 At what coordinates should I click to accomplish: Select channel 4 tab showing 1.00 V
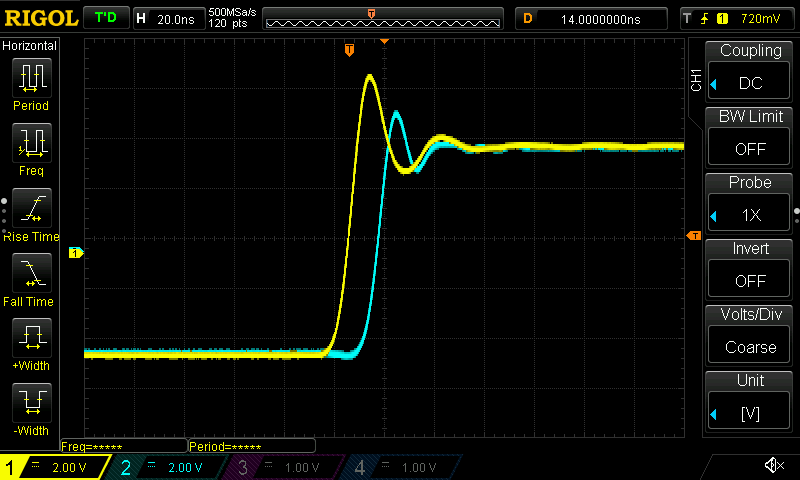[403, 467]
